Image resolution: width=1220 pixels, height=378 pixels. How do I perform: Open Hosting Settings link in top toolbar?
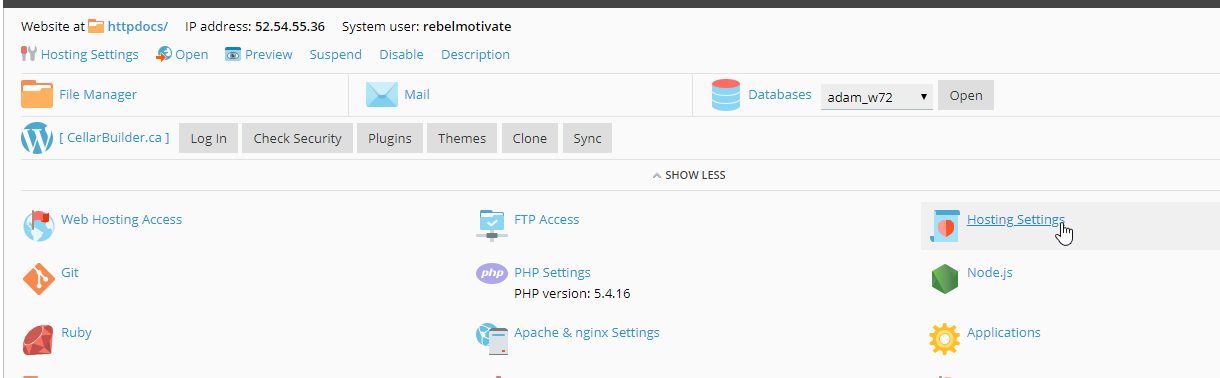89,55
